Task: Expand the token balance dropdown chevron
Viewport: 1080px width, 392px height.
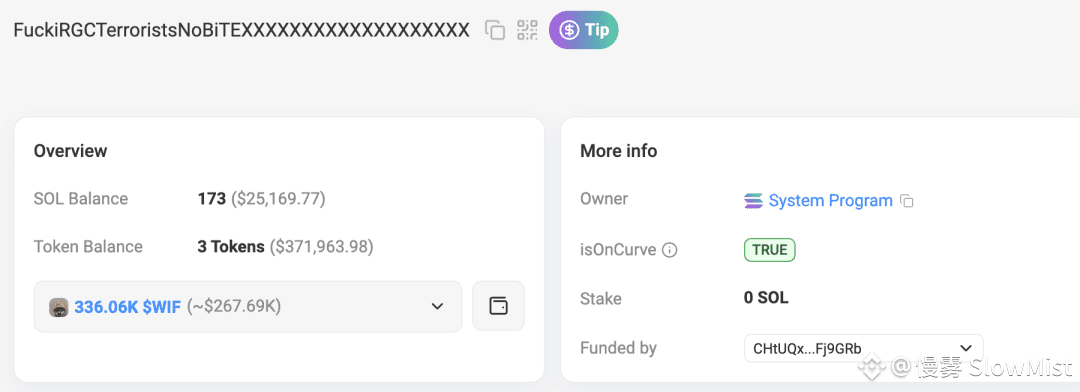Action: coord(437,307)
